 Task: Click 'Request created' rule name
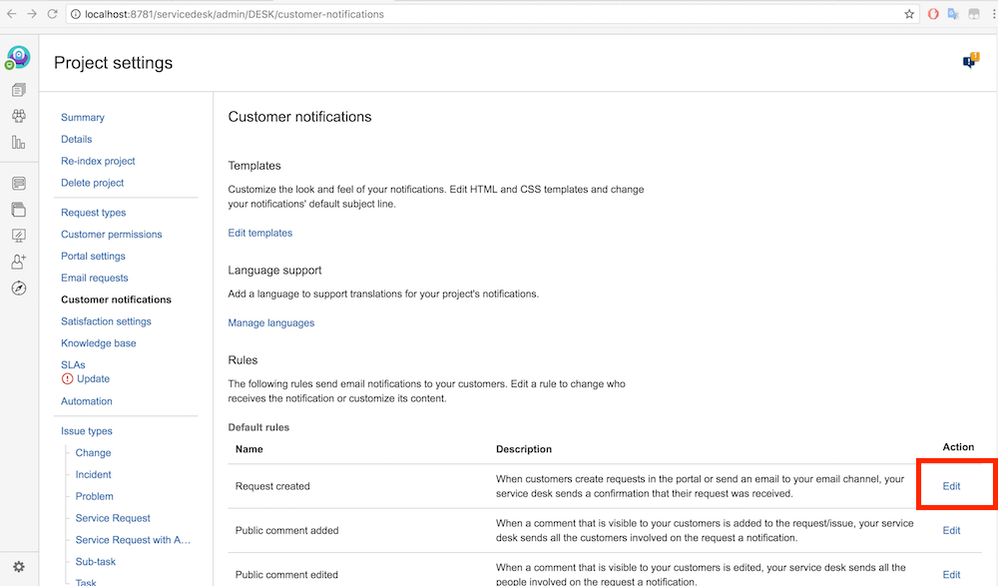coord(272,486)
